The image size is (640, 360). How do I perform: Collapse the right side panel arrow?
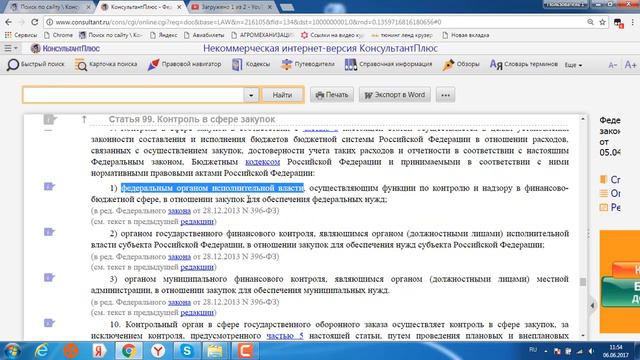pos(592,305)
